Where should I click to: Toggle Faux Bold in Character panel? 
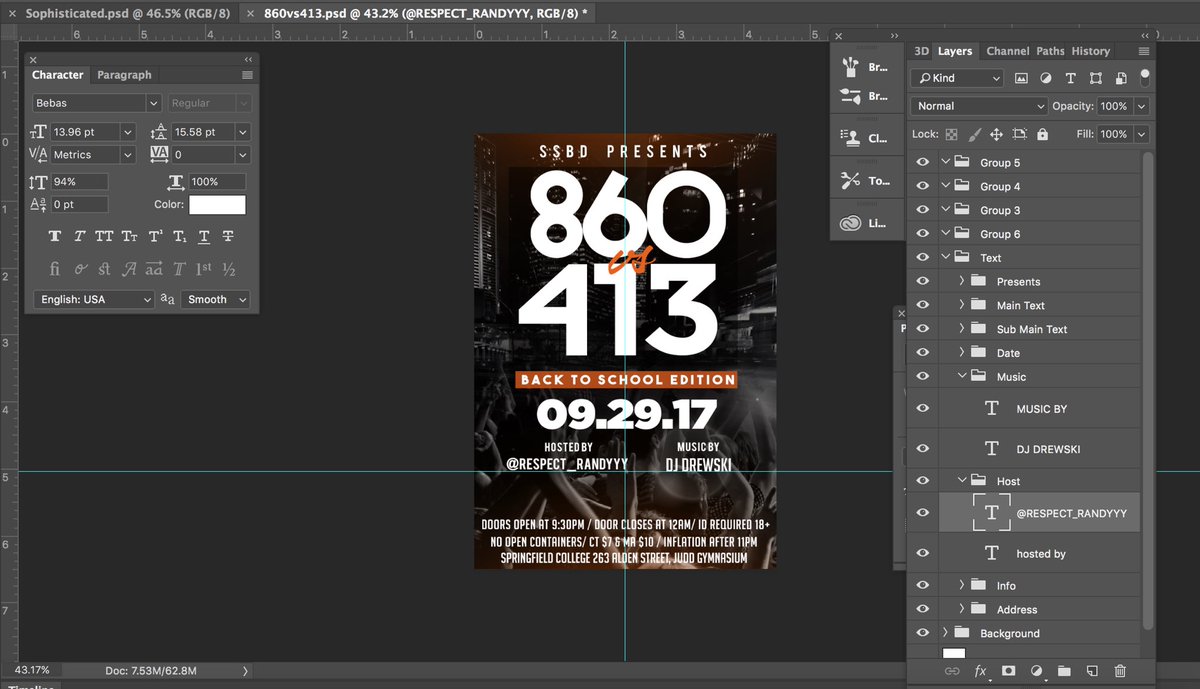pyautogui.click(x=54, y=237)
